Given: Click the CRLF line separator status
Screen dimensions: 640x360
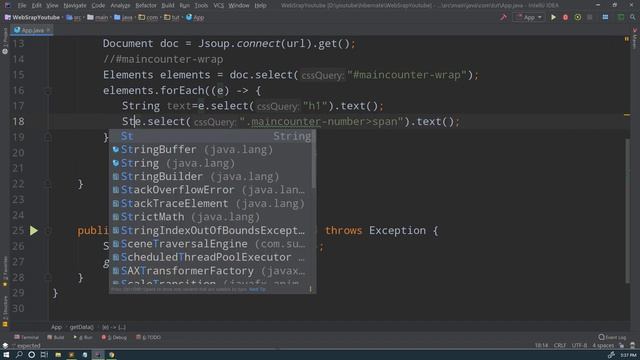Looking at the screenshot, I should (x=560, y=345).
